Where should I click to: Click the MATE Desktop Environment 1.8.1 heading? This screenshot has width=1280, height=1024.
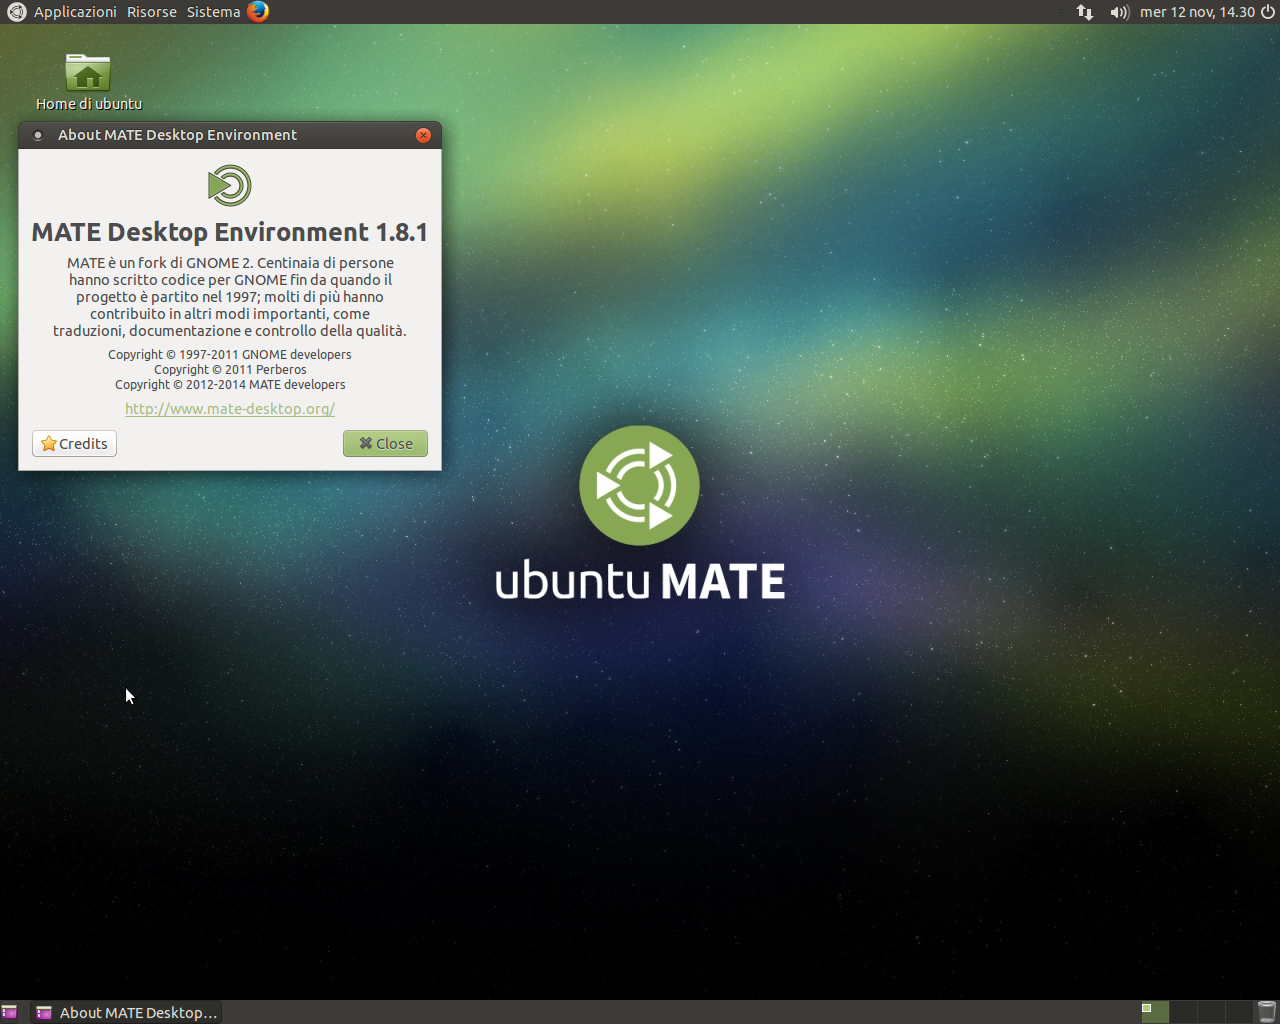229,232
